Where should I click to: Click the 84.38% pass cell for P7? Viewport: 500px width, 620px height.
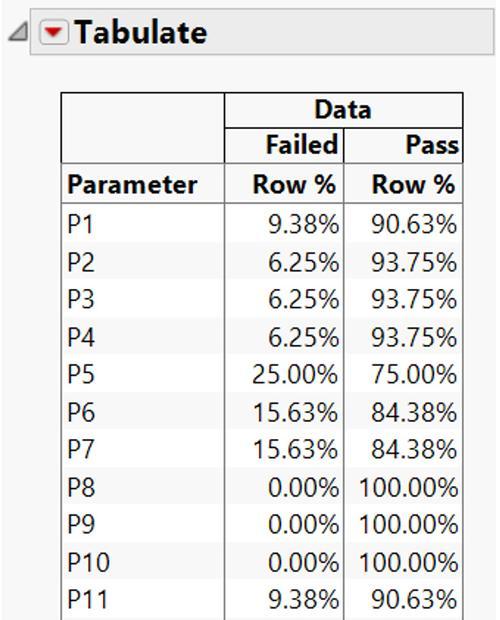[x=414, y=450]
